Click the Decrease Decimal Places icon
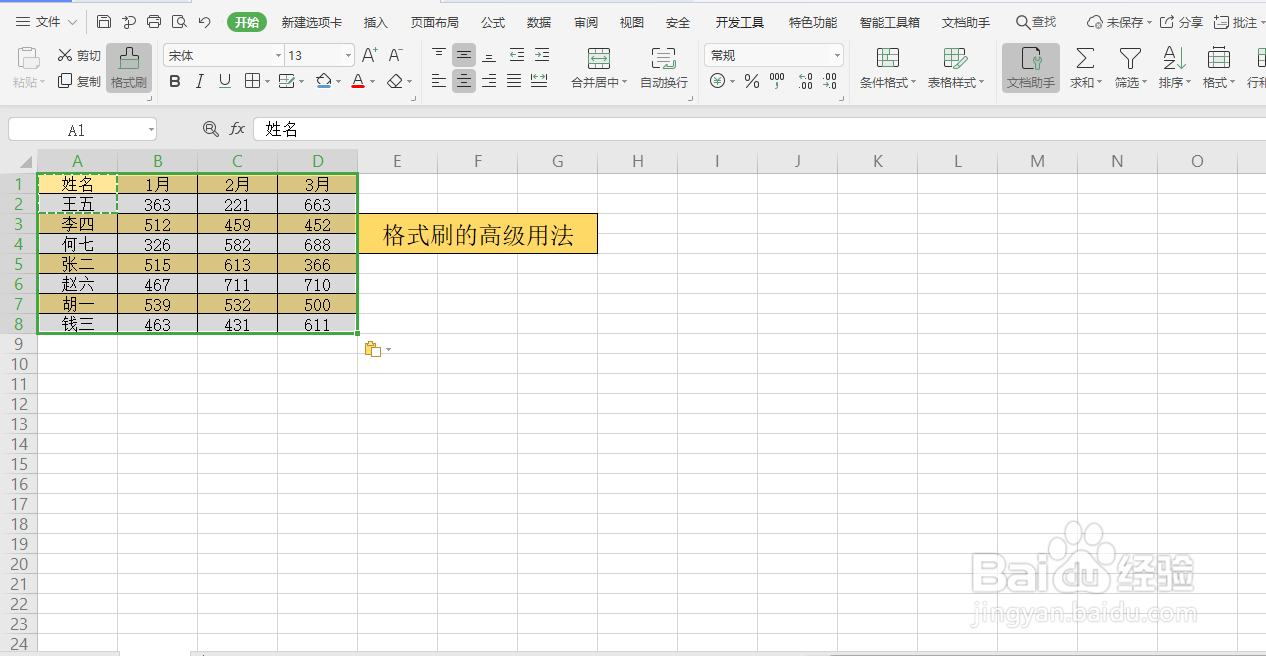The image size is (1266, 656). [x=831, y=81]
